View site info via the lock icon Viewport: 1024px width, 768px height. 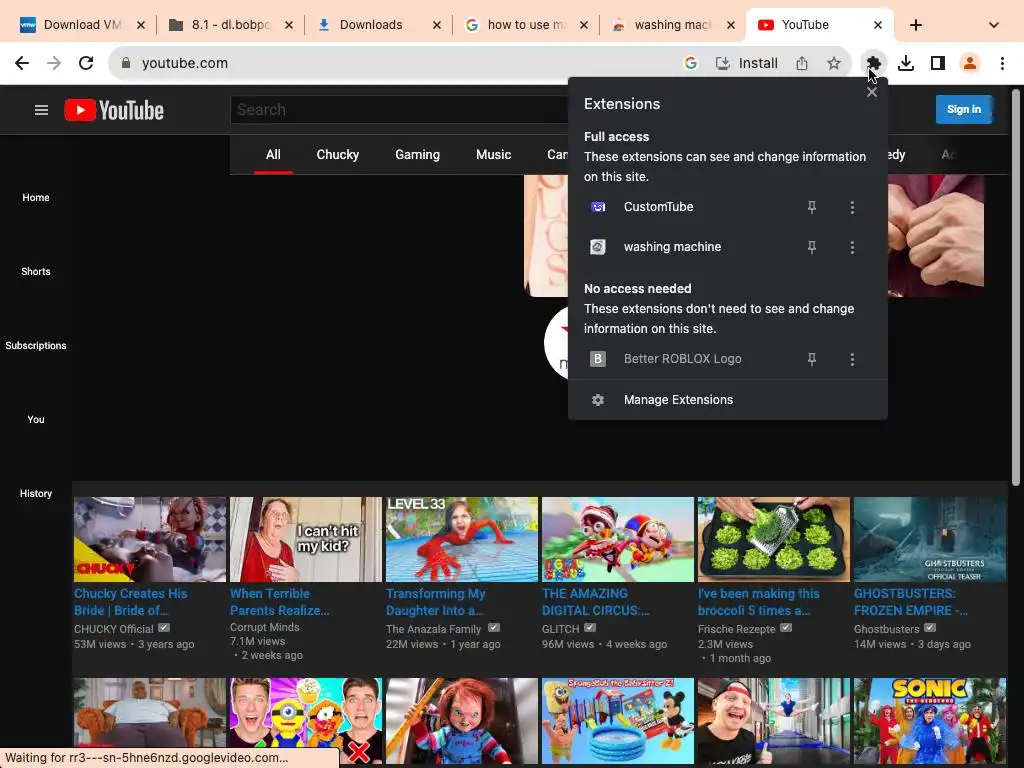(126, 63)
